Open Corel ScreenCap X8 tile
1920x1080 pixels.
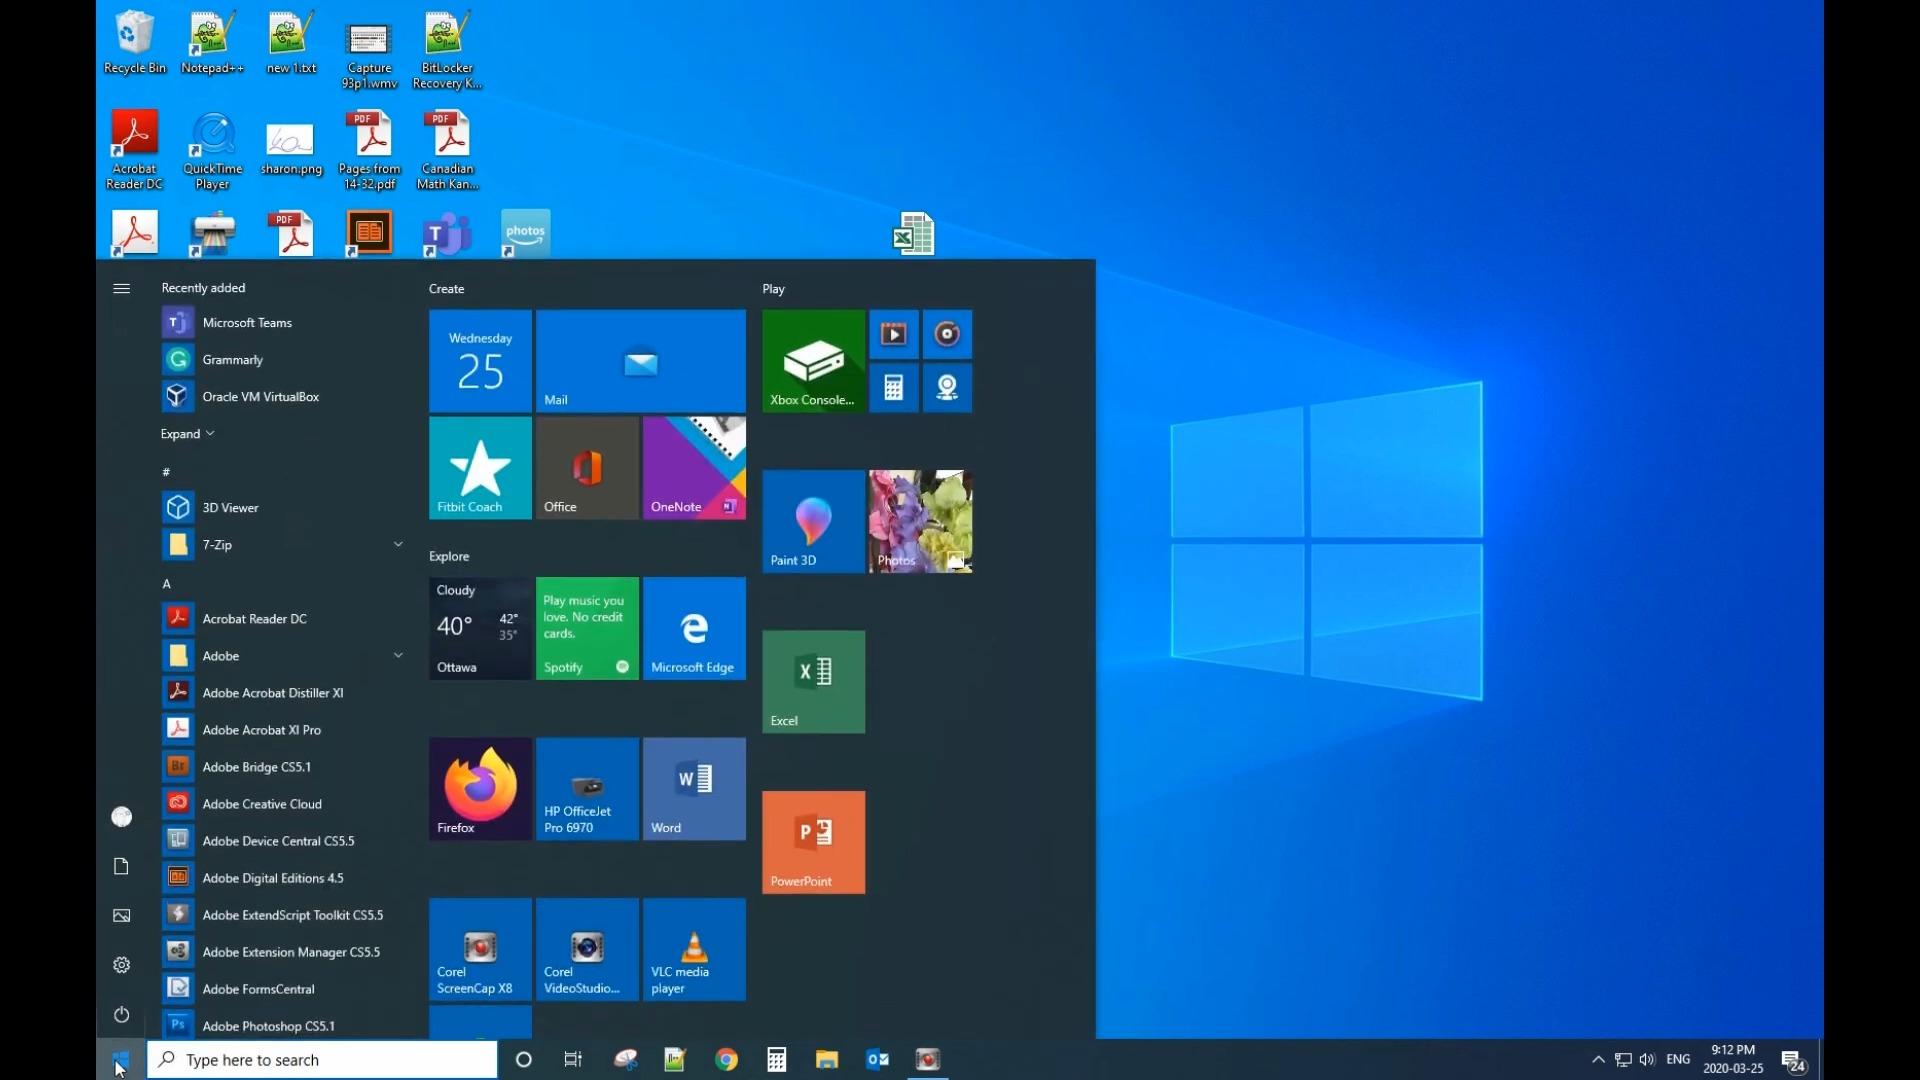tap(480, 949)
